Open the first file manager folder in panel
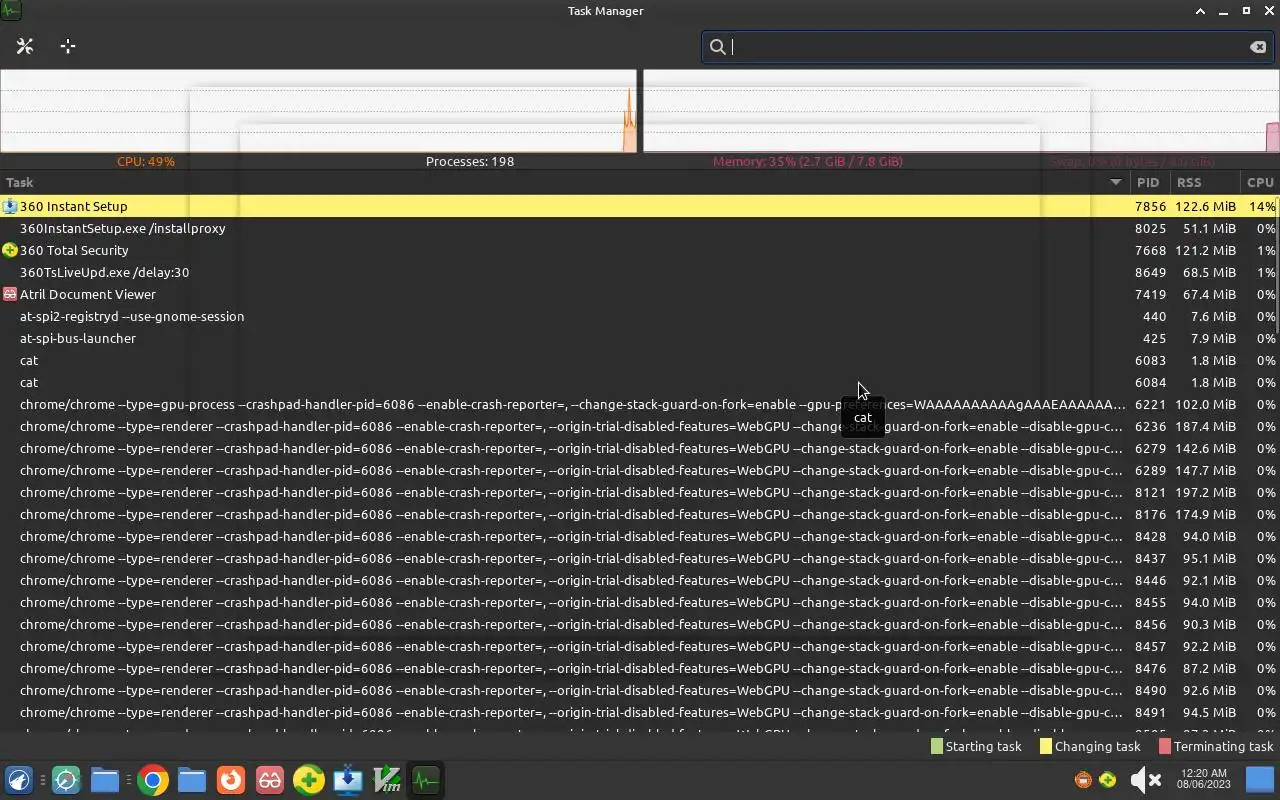This screenshot has height=800, width=1280. pos(105,780)
